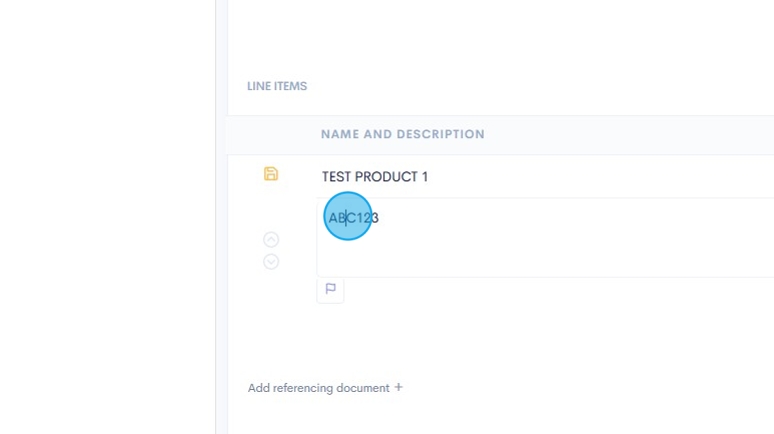Click the word 'document' in referencing link
This screenshot has height=434, width=774.
click(x=361, y=388)
